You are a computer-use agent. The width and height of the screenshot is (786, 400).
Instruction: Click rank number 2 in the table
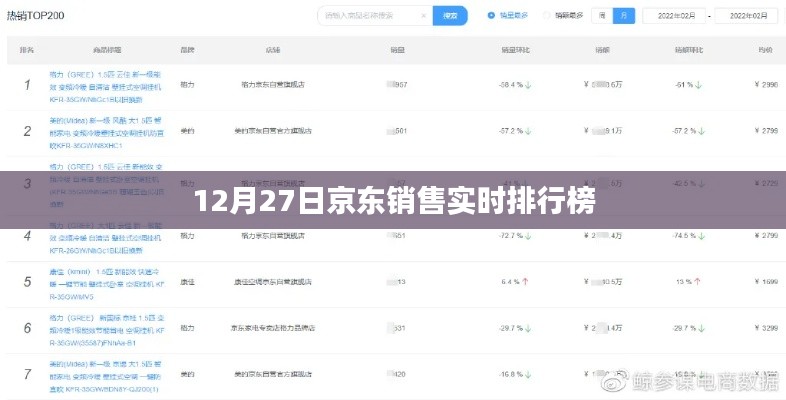click(x=28, y=131)
